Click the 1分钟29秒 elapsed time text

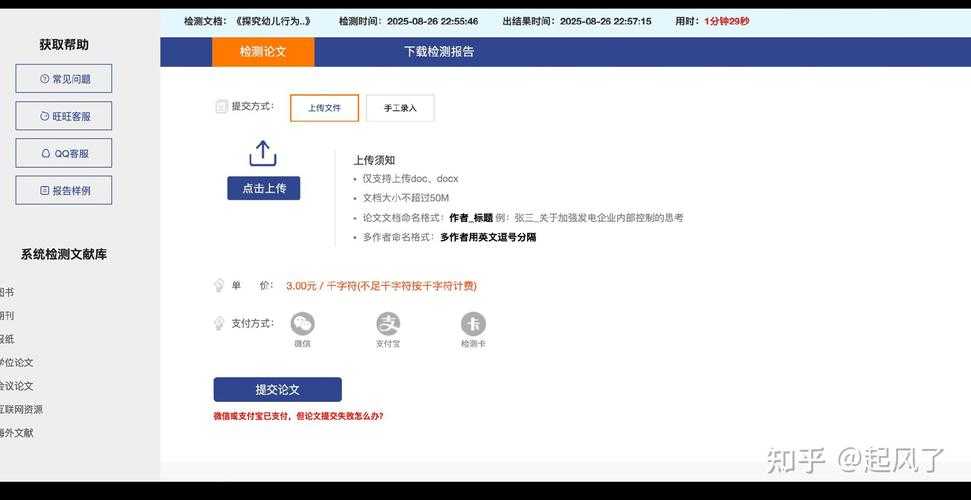tap(726, 21)
